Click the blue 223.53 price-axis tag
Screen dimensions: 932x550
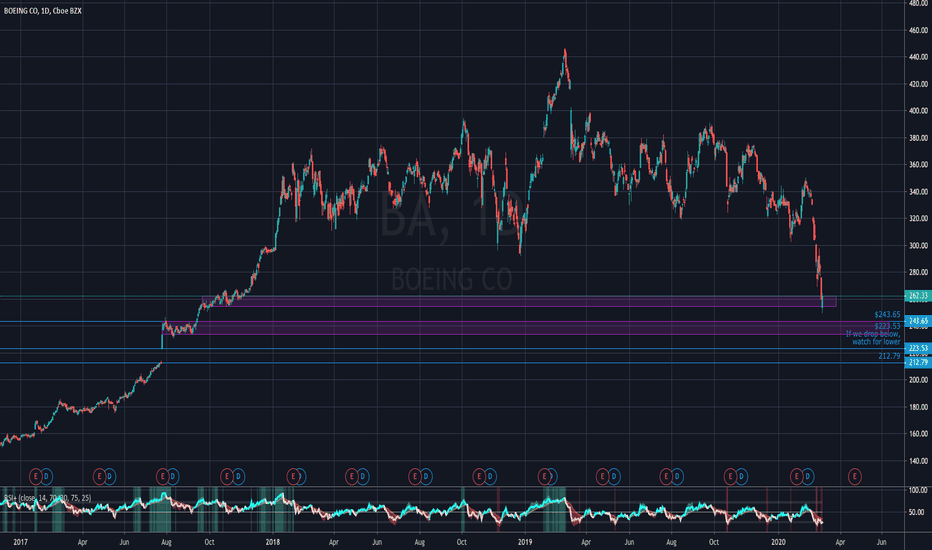coord(918,348)
